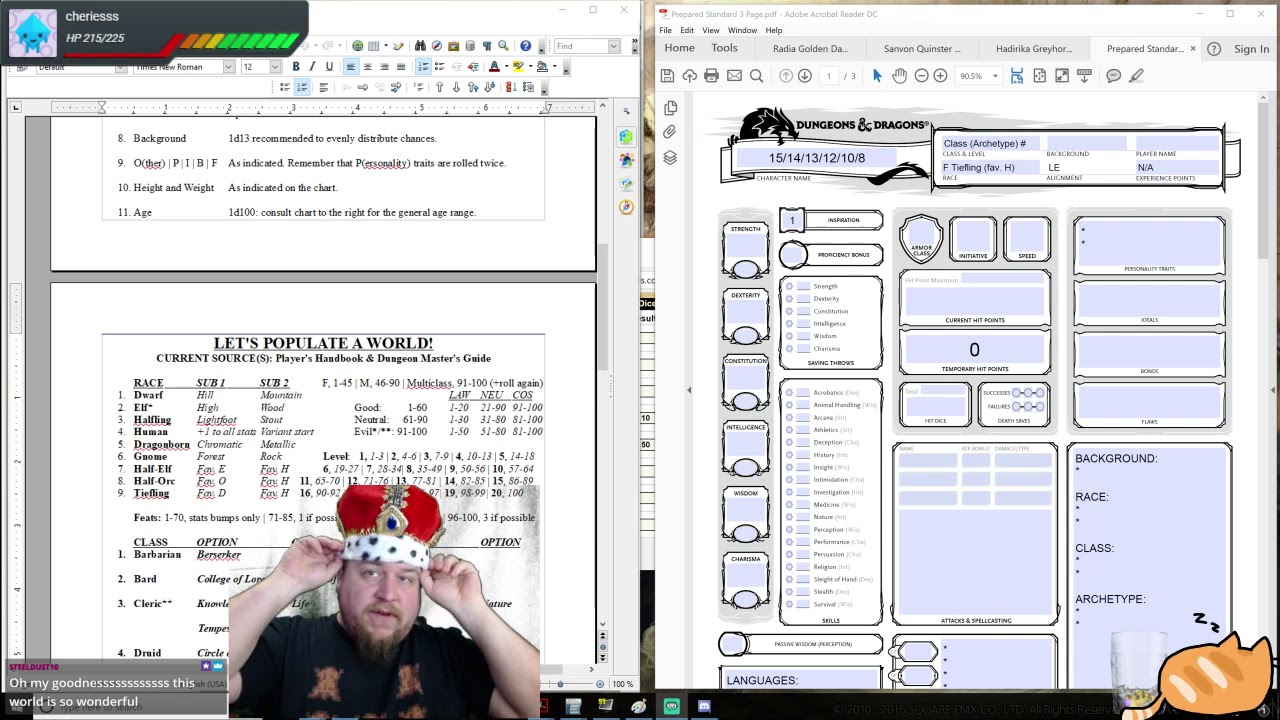1280x720 pixels.
Task: Click the fit-width scrolling icon in Acrobat
Action: click(x=1017, y=76)
